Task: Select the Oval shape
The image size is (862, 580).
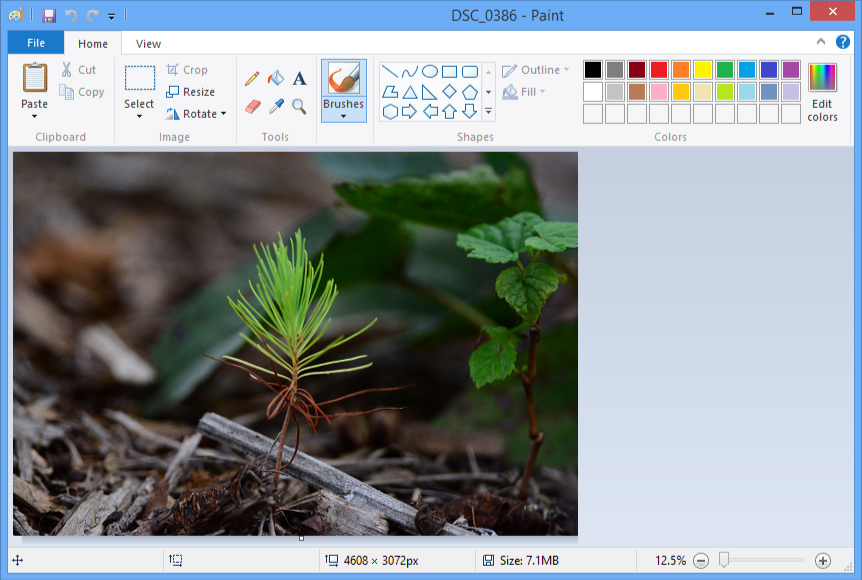Action: pos(430,70)
